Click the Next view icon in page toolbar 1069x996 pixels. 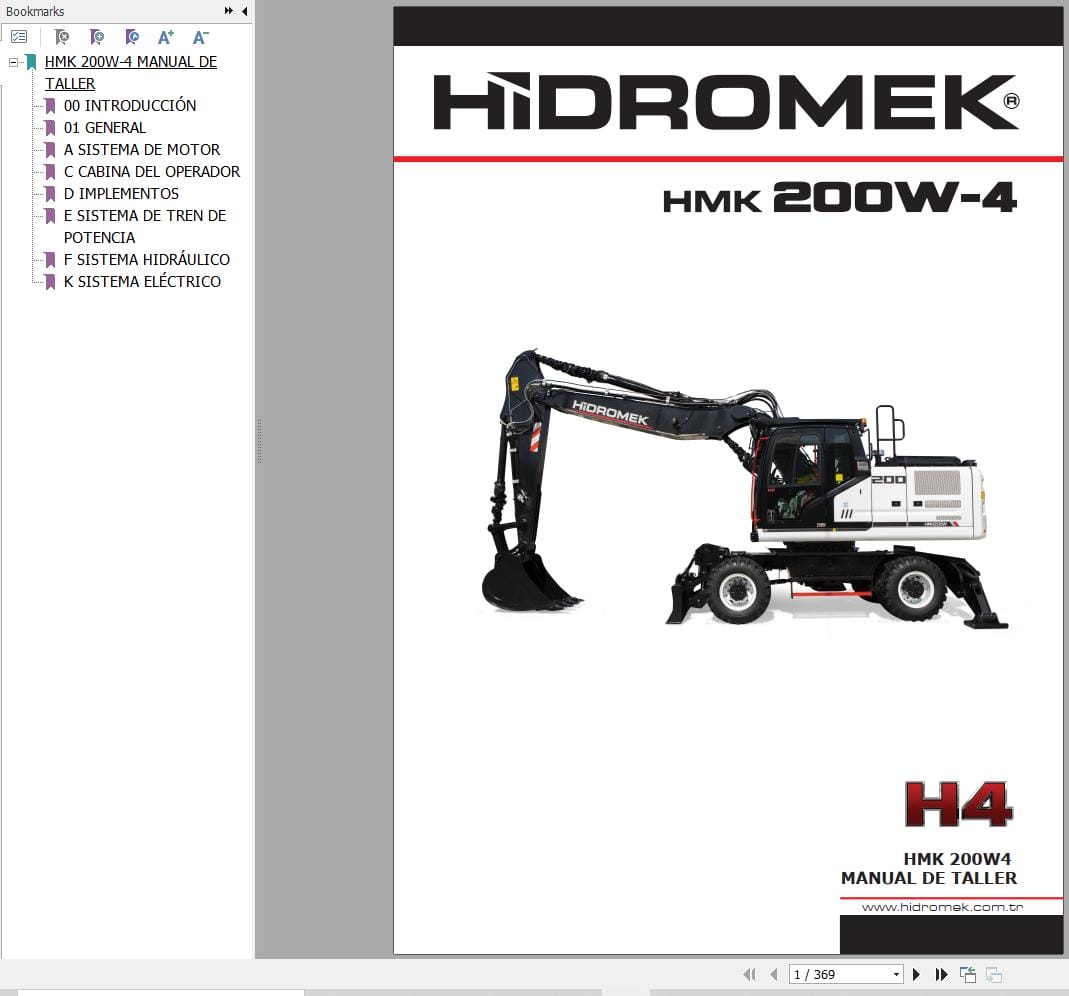[993, 973]
